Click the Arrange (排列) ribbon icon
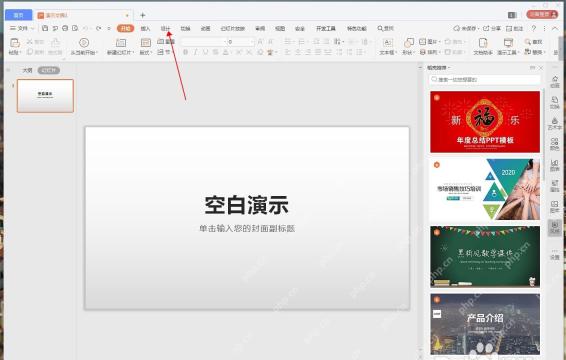The width and height of the screenshot is (566, 360). coord(422,52)
